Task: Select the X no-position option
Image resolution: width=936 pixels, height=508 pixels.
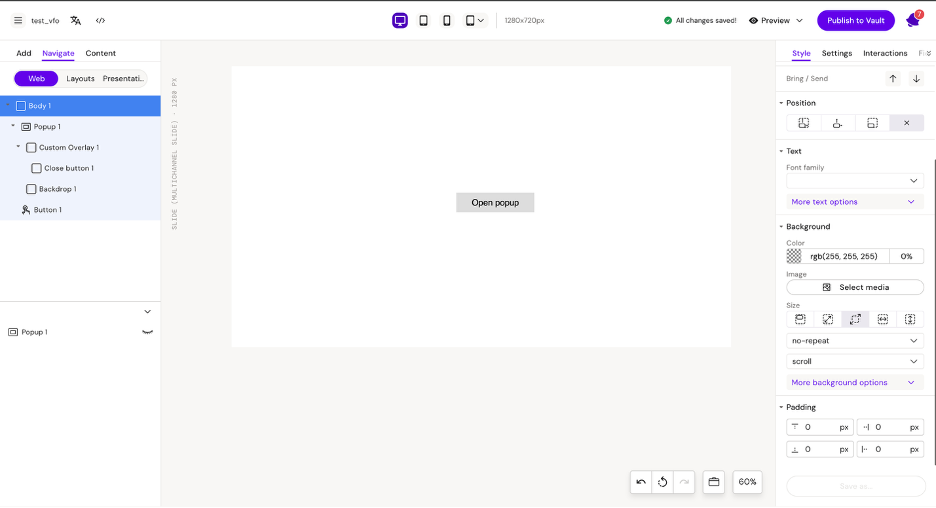Action: click(x=906, y=123)
